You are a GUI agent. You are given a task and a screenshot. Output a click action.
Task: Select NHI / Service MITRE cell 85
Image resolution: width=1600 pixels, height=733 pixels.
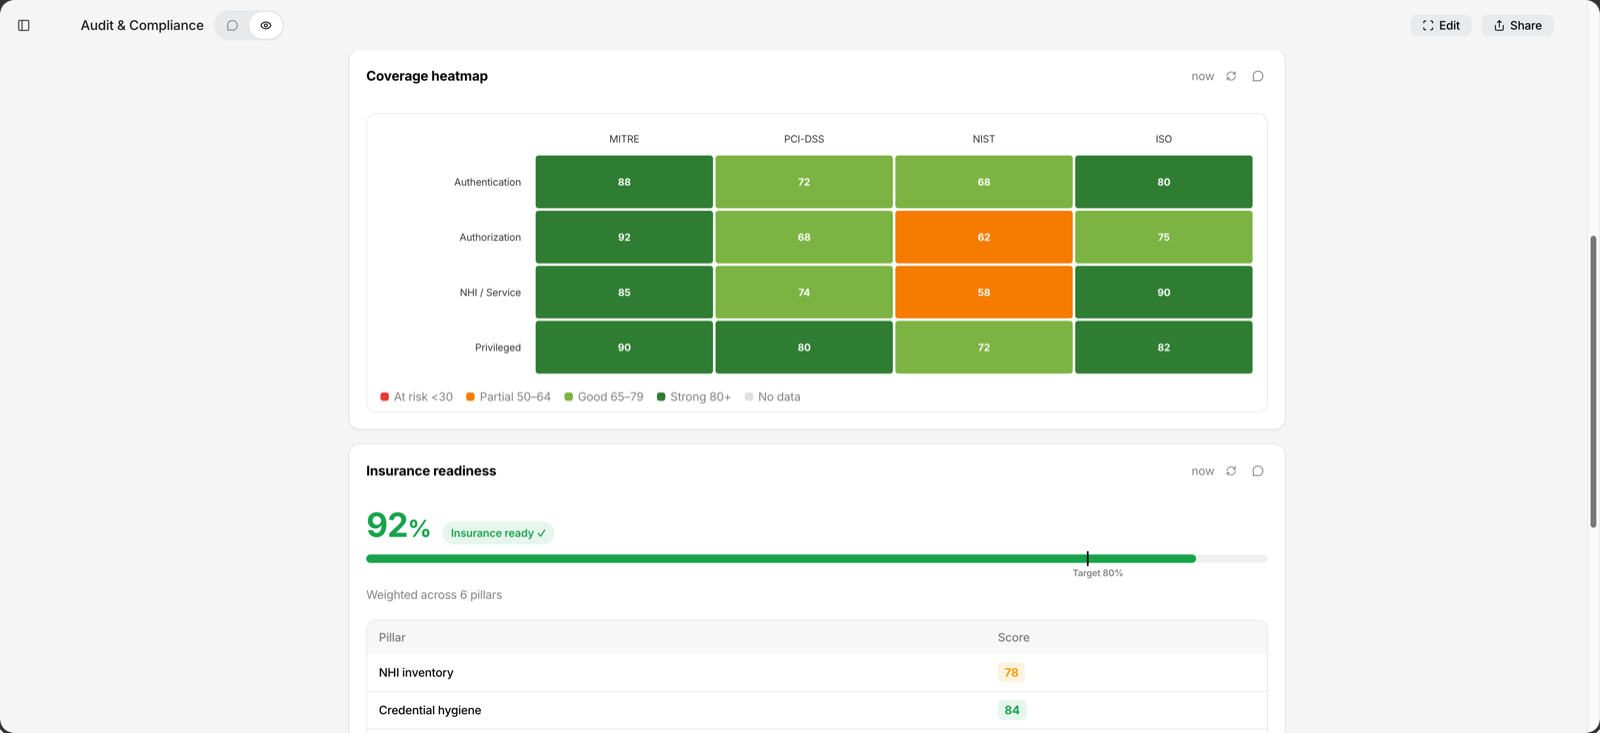pyautogui.click(x=624, y=292)
